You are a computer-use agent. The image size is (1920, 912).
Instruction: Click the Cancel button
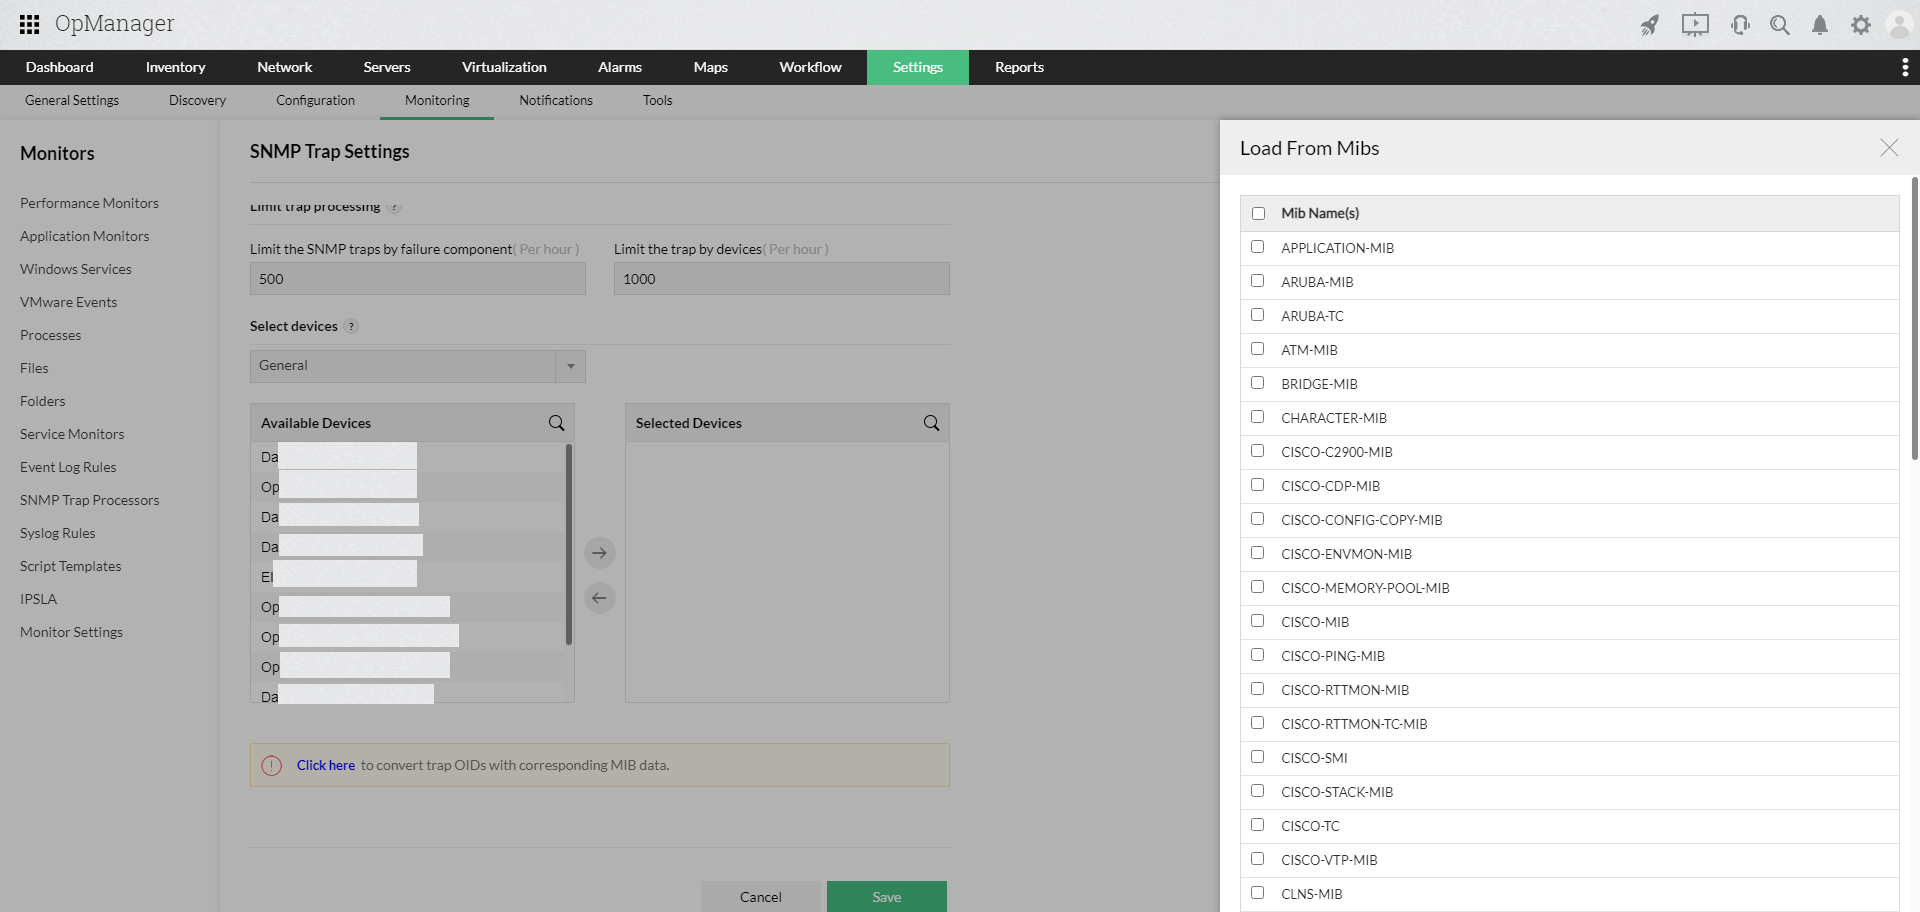761,897
